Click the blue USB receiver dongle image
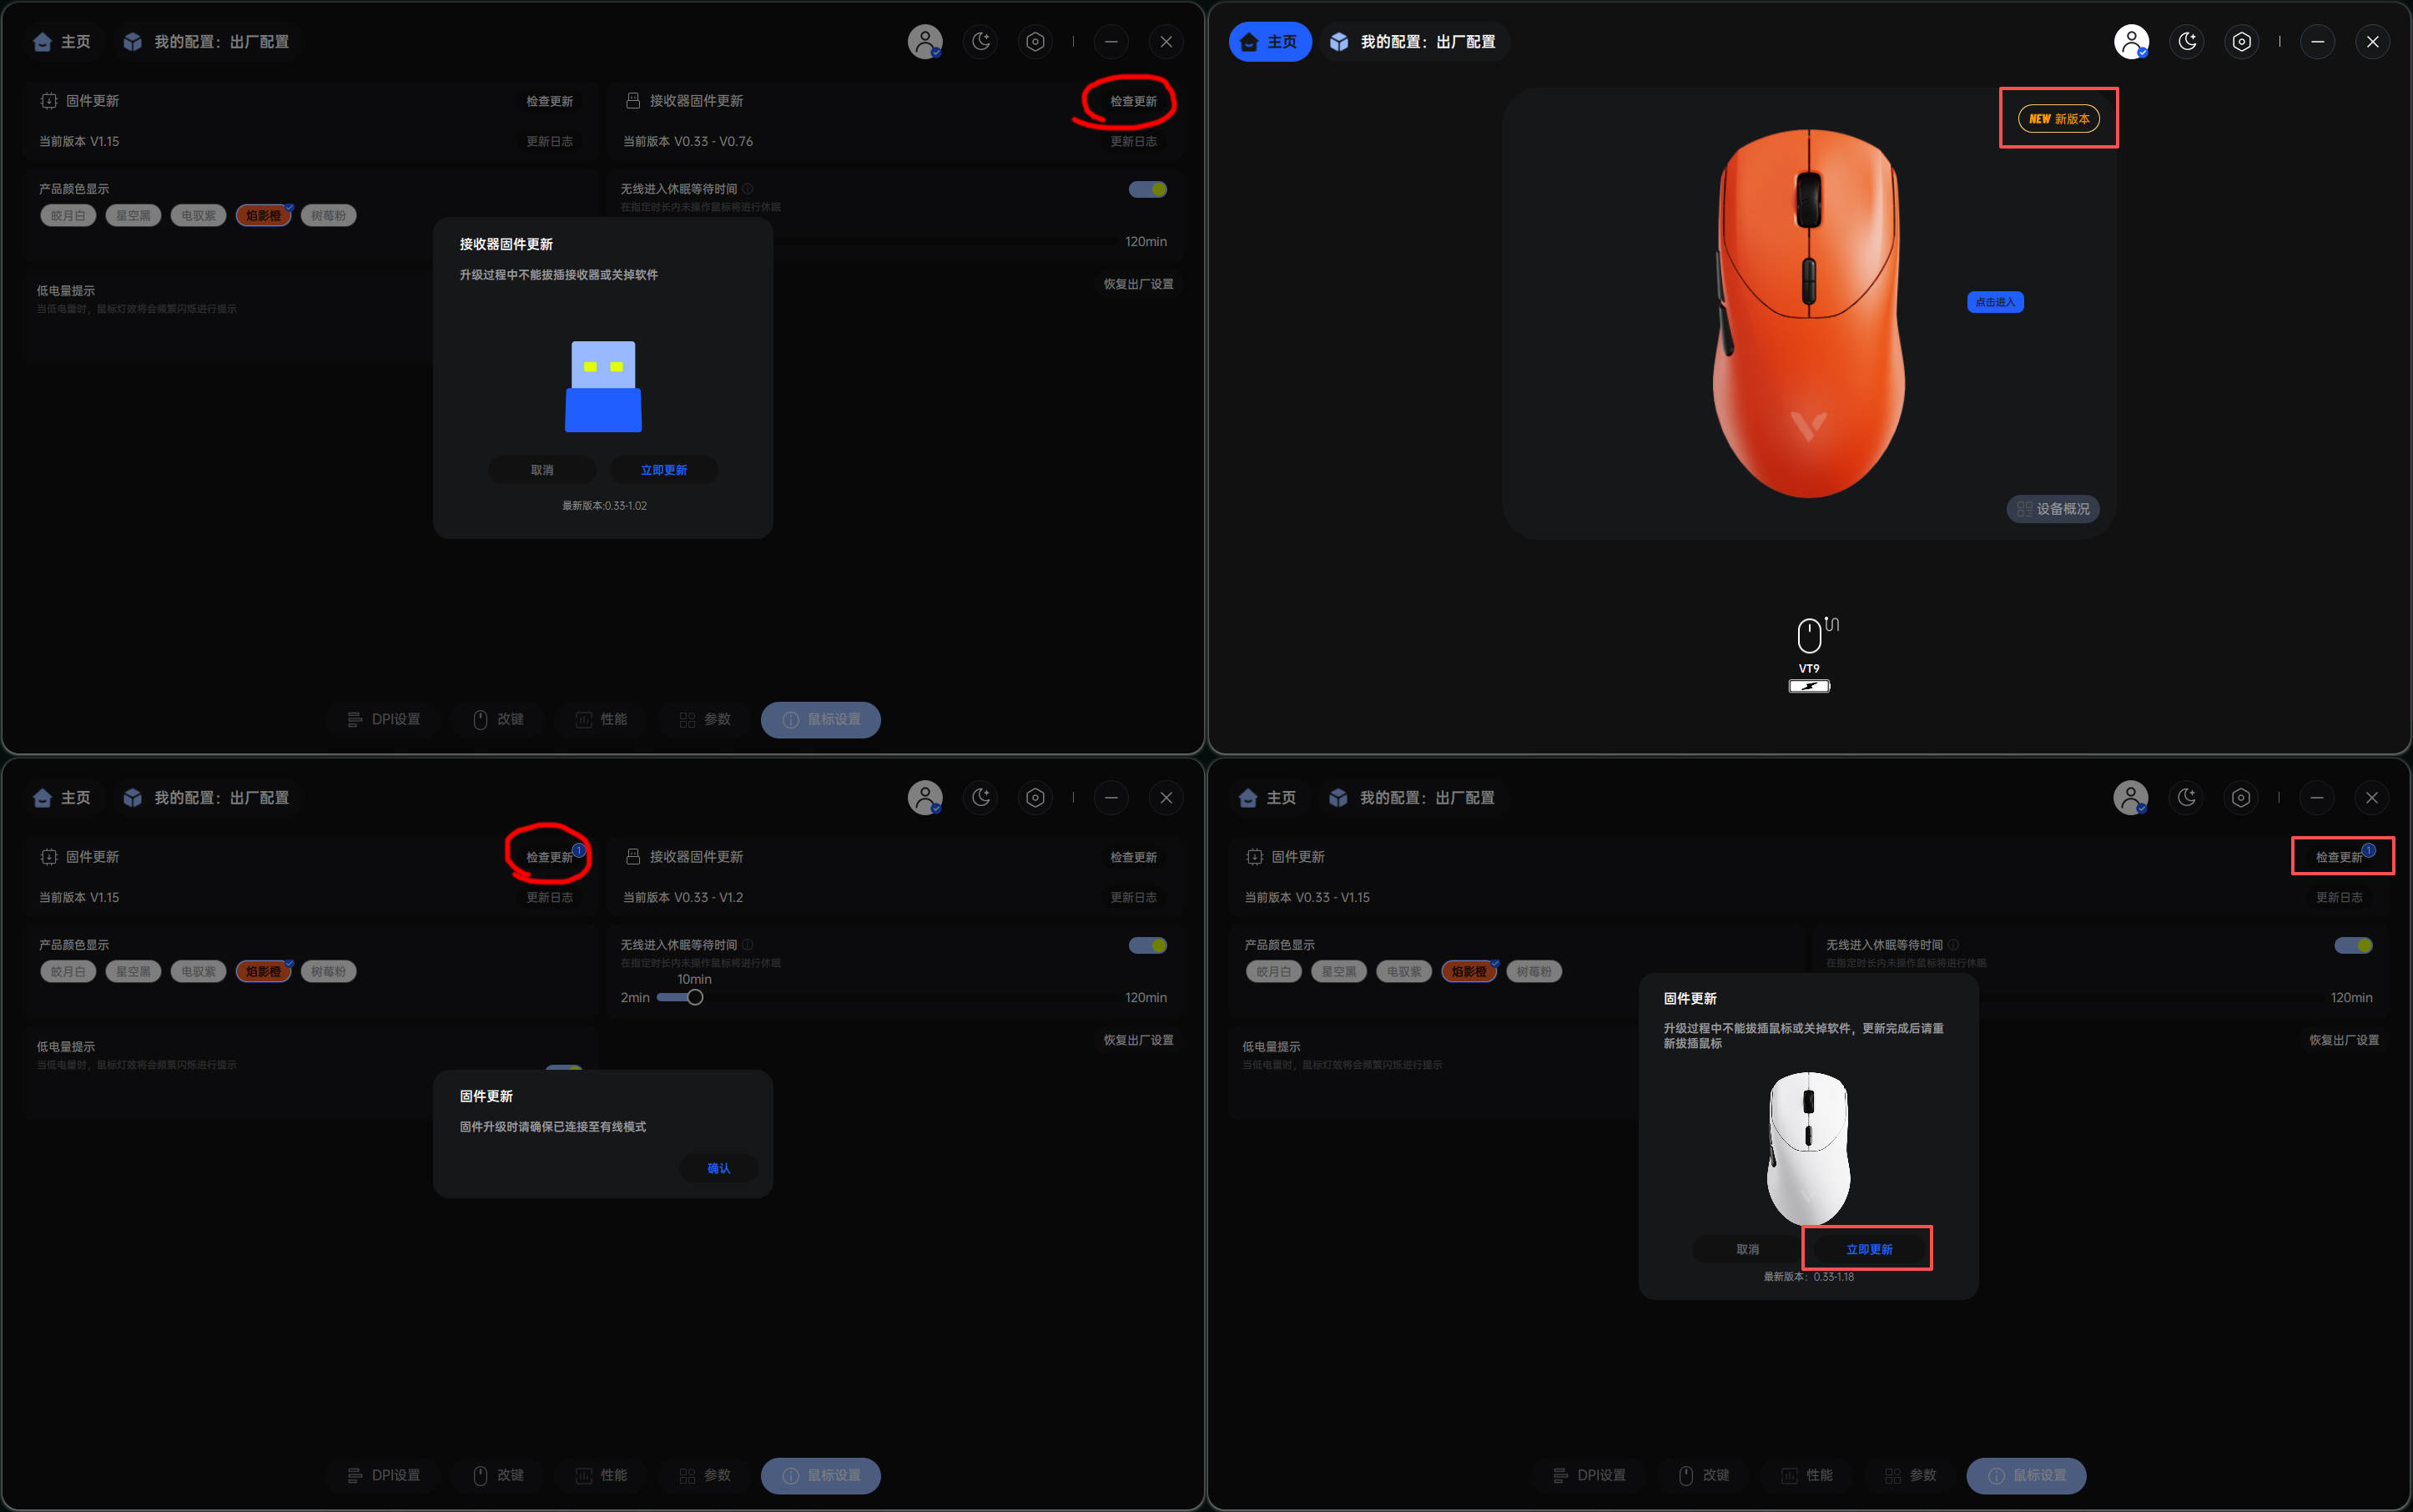 [x=603, y=387]
